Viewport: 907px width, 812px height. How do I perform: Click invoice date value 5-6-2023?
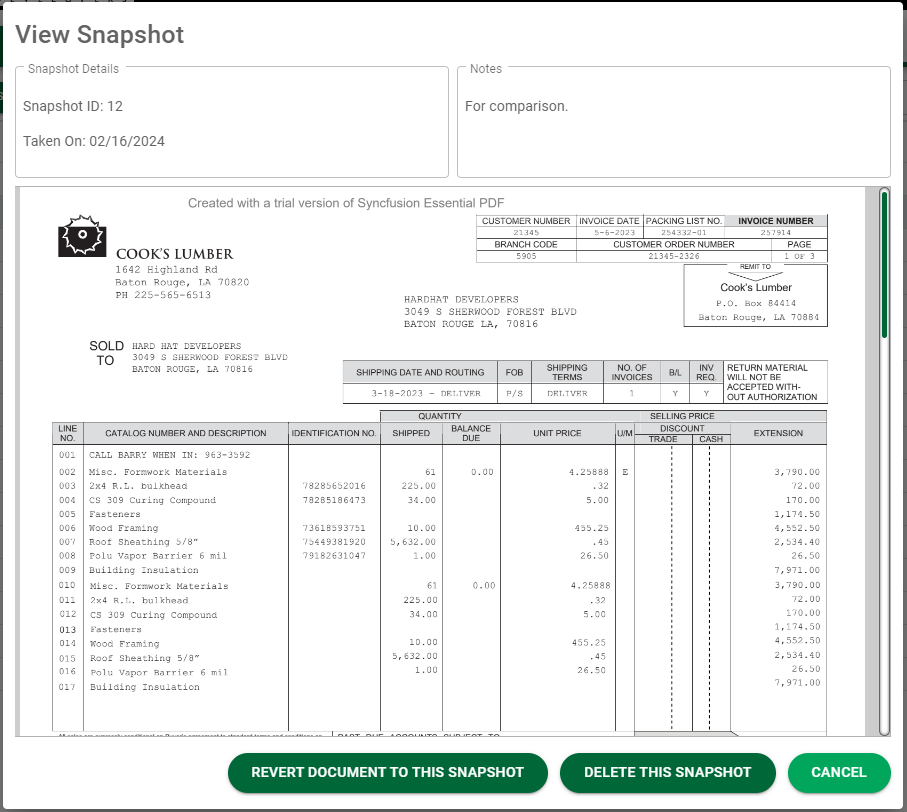(x=614, y=232)
